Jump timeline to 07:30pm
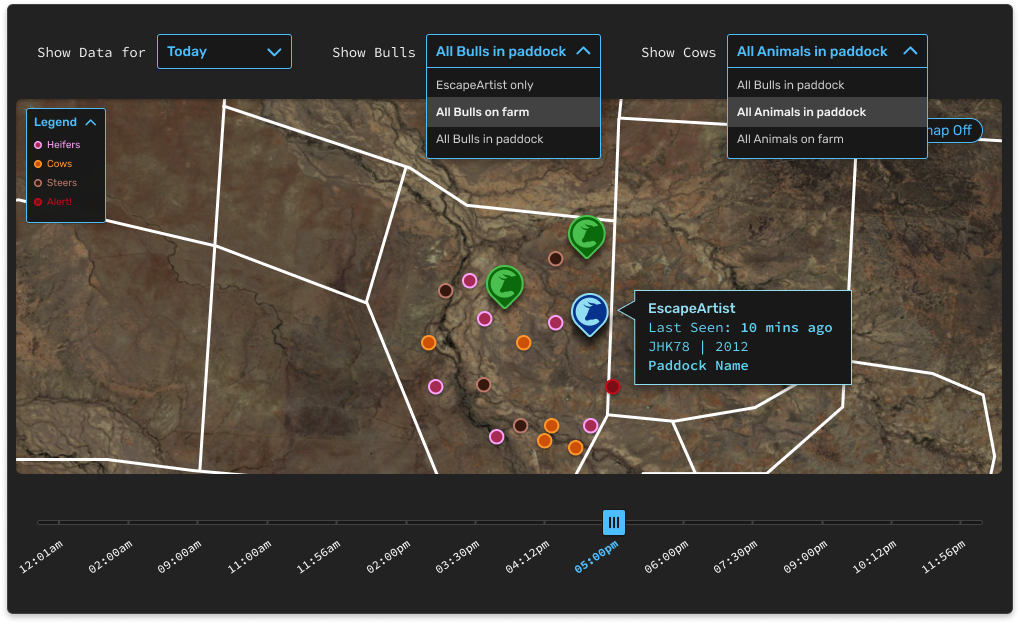The image size is (1020, 624). click(x=735, y=557)
